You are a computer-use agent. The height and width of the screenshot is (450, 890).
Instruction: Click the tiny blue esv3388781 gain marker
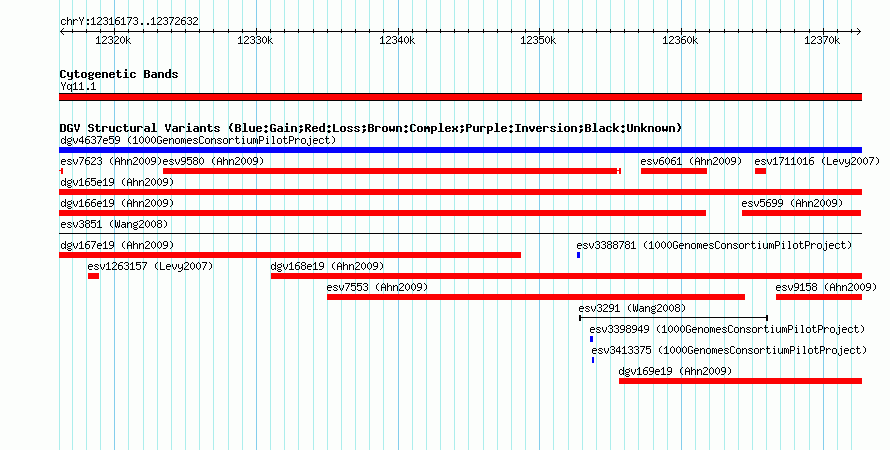[x=578, y=255]
